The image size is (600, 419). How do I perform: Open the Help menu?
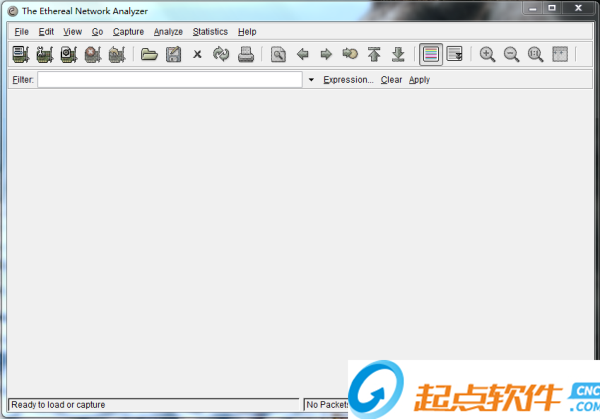pyautogui.click(x=247, y=32)
